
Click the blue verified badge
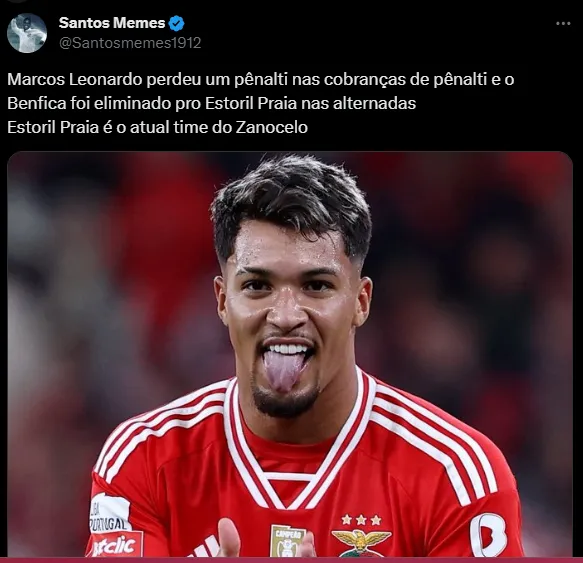177,23
